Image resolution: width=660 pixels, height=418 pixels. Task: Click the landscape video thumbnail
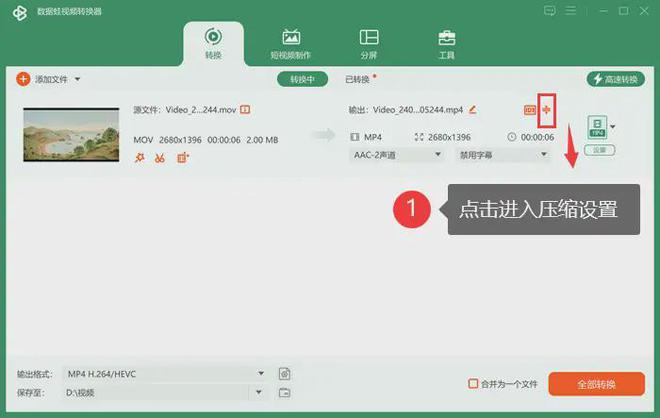(x=71, y=135)
